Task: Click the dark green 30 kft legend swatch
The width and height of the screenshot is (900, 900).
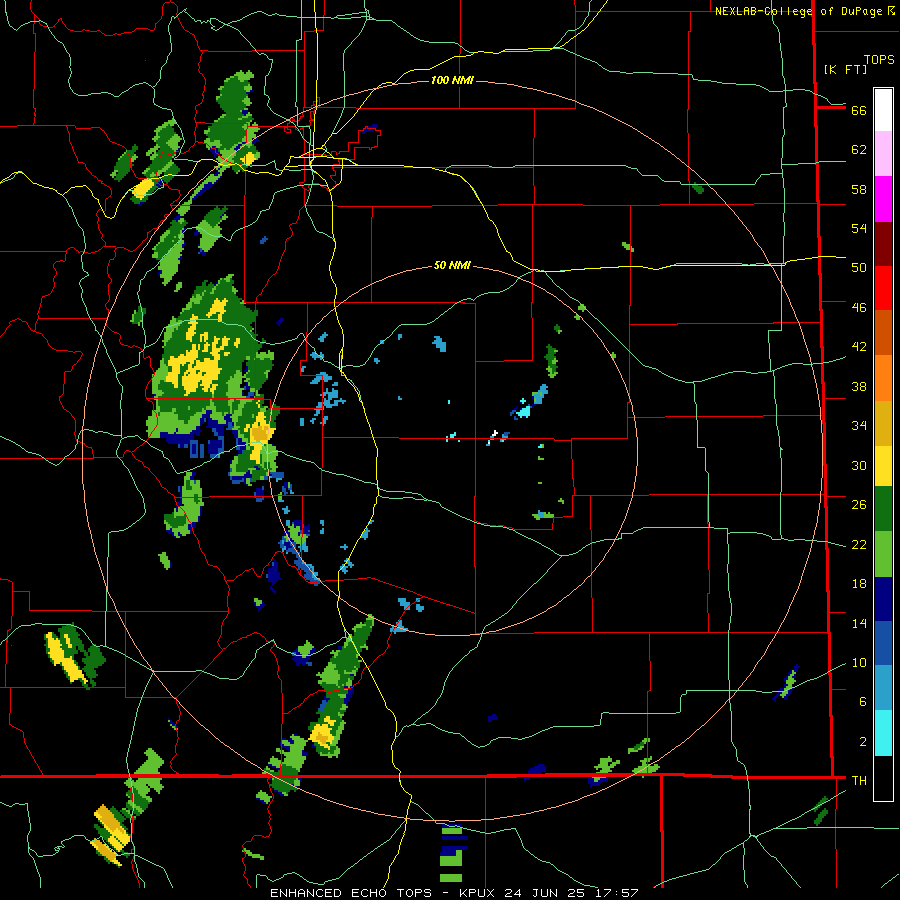Action: pyautogui.click(x=883, y=509)
